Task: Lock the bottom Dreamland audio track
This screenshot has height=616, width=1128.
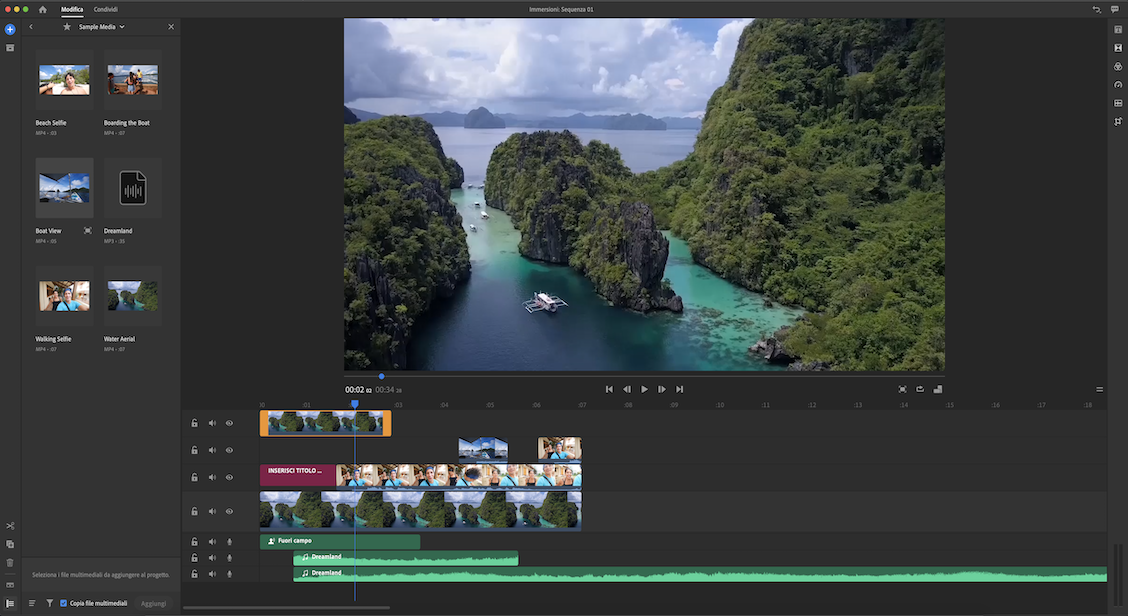Action: pos(195,574)
